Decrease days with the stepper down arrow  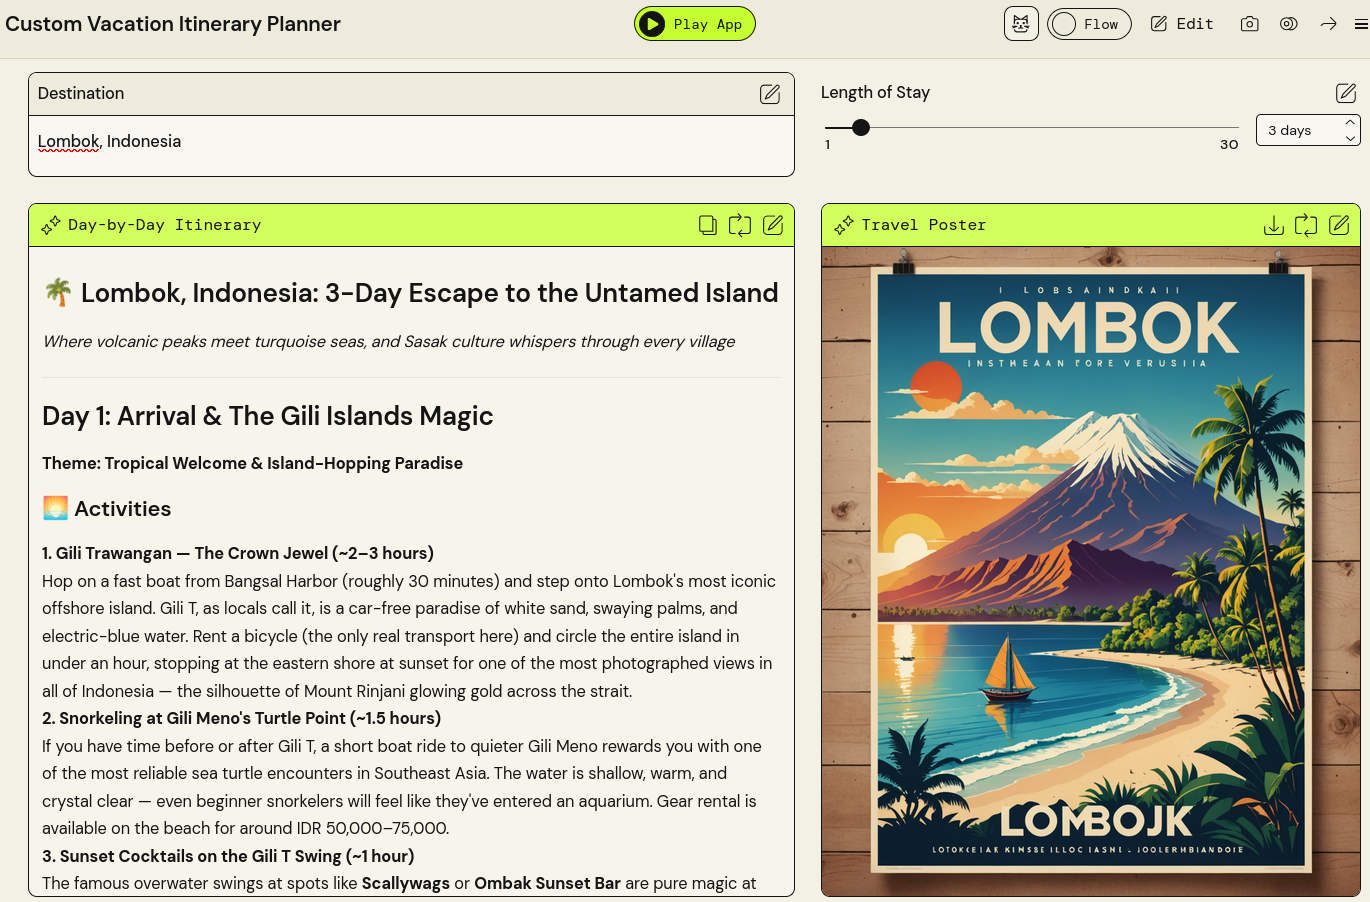coord(1350,138)
